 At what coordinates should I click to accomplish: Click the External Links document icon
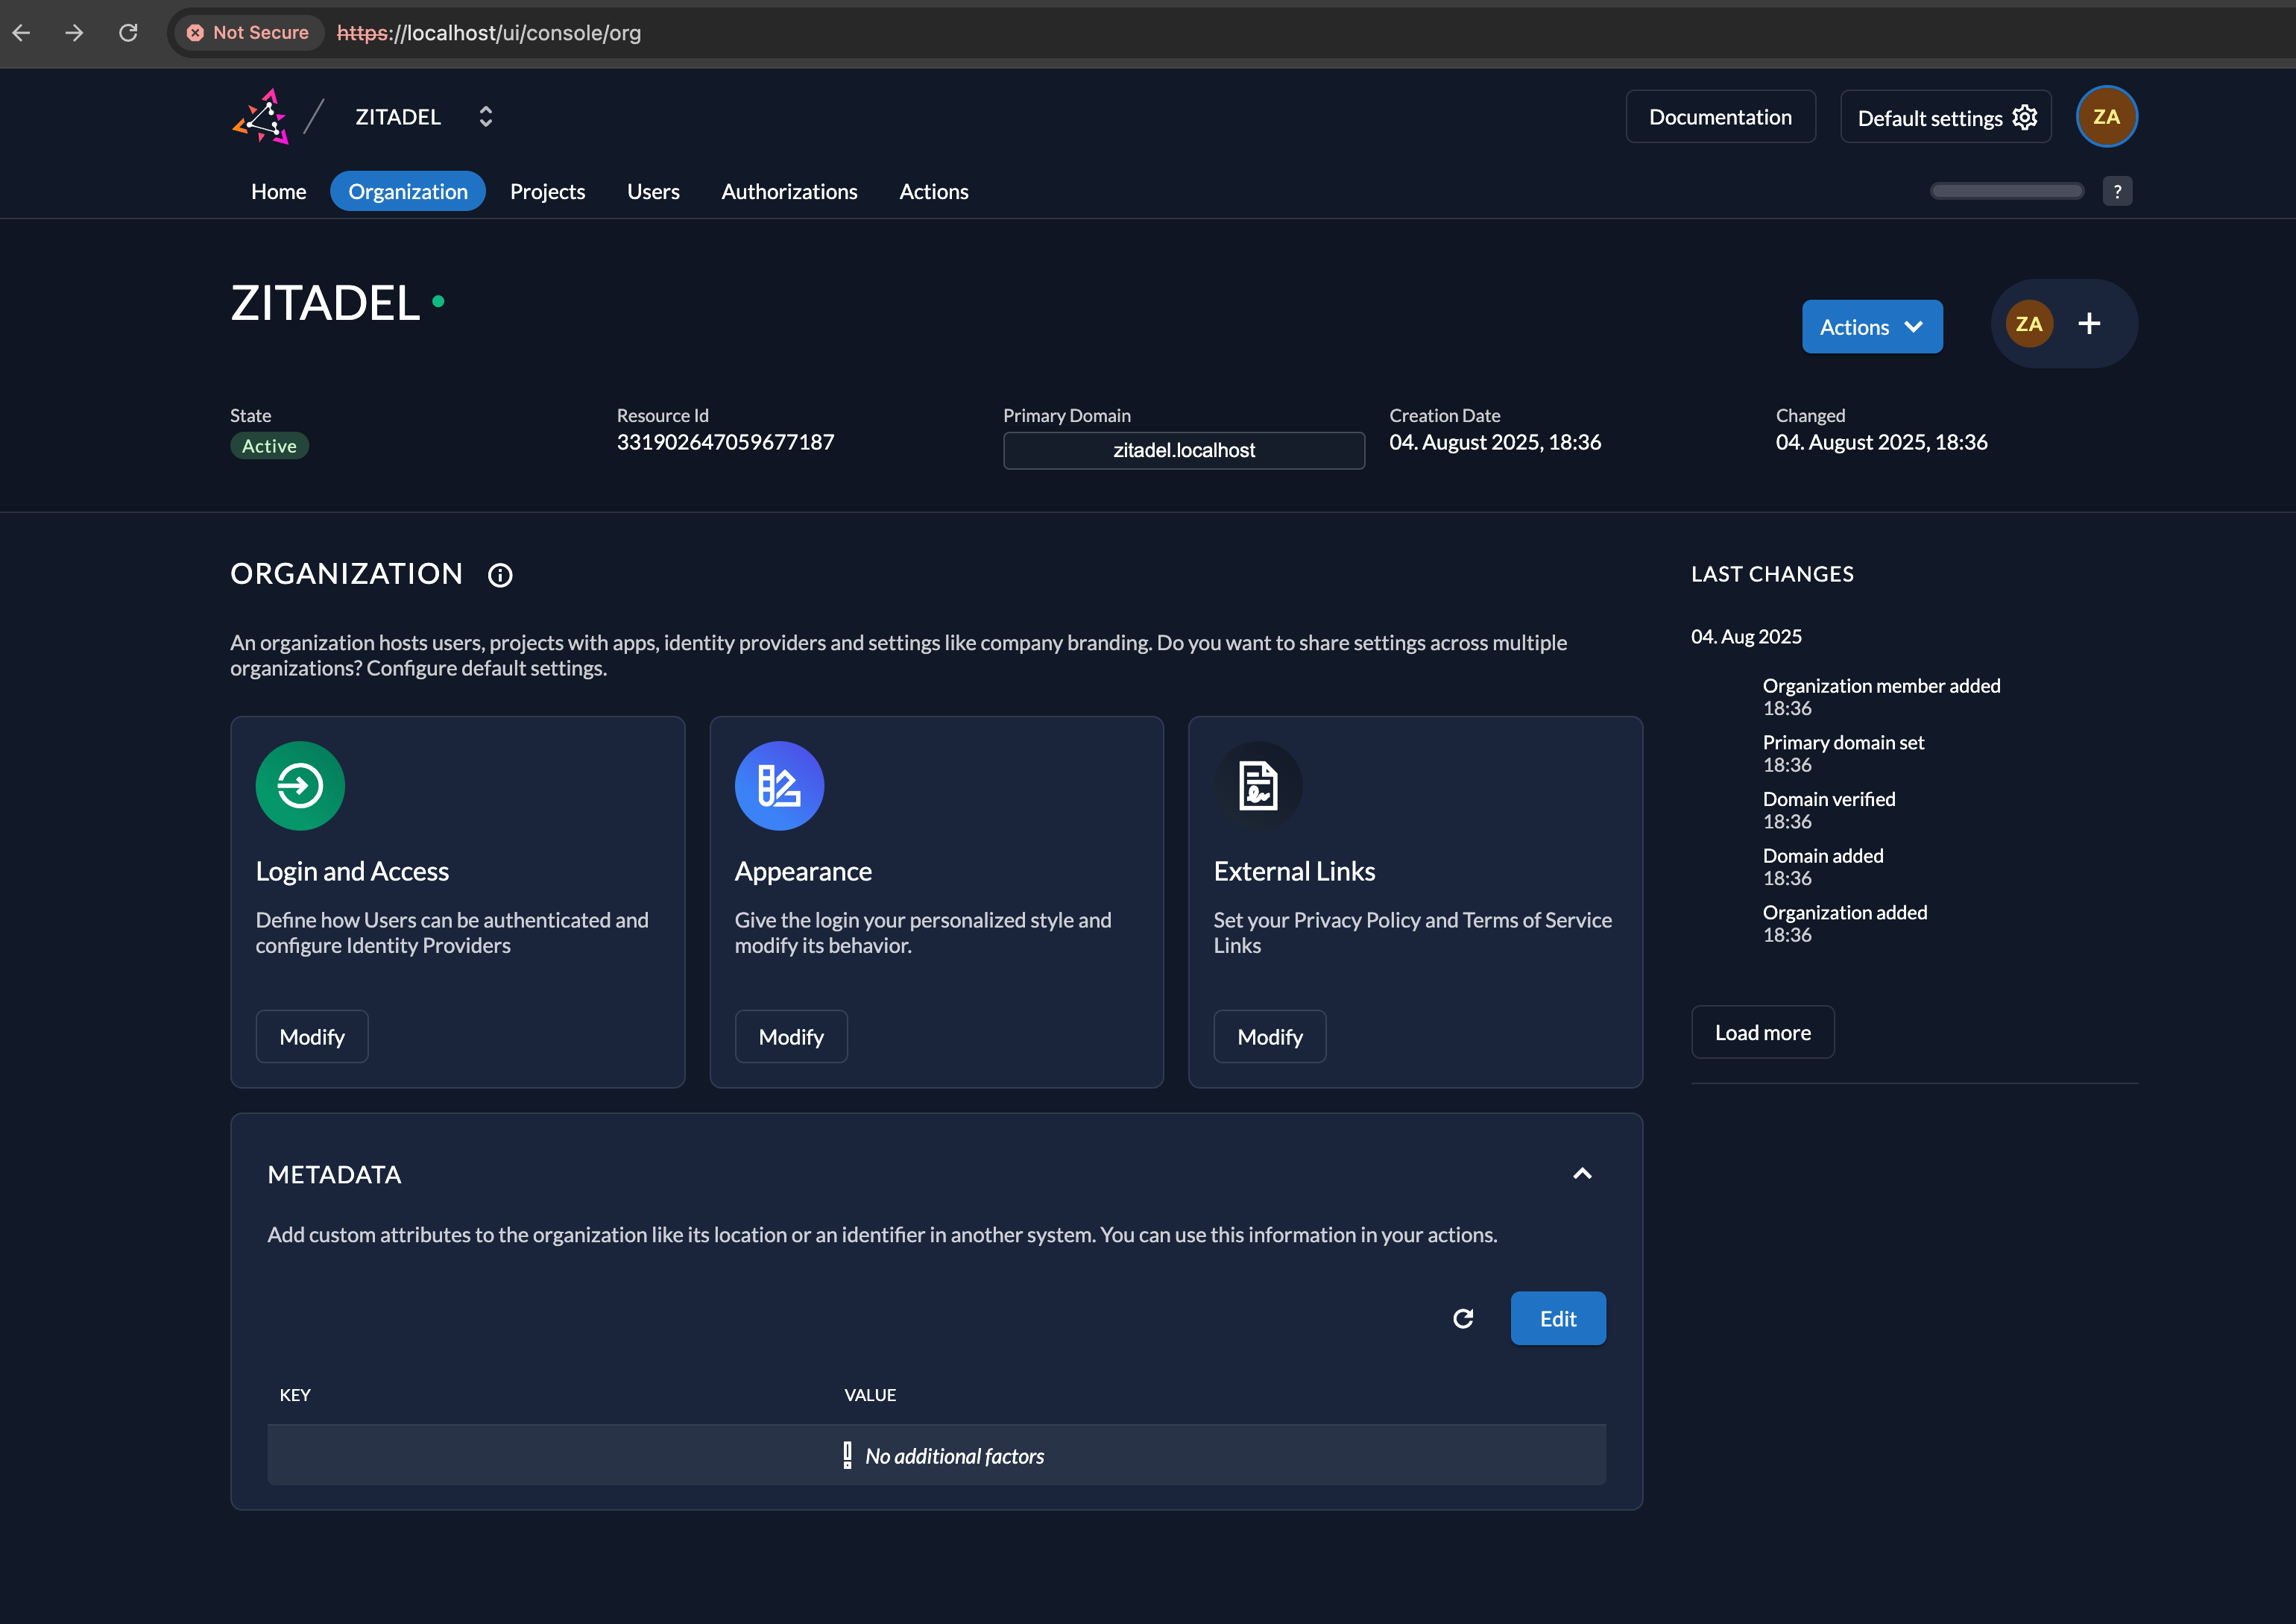click(1258, 786)
